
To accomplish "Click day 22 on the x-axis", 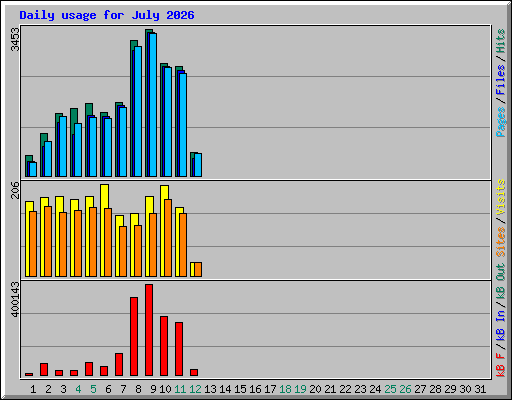I will [345, 389].
